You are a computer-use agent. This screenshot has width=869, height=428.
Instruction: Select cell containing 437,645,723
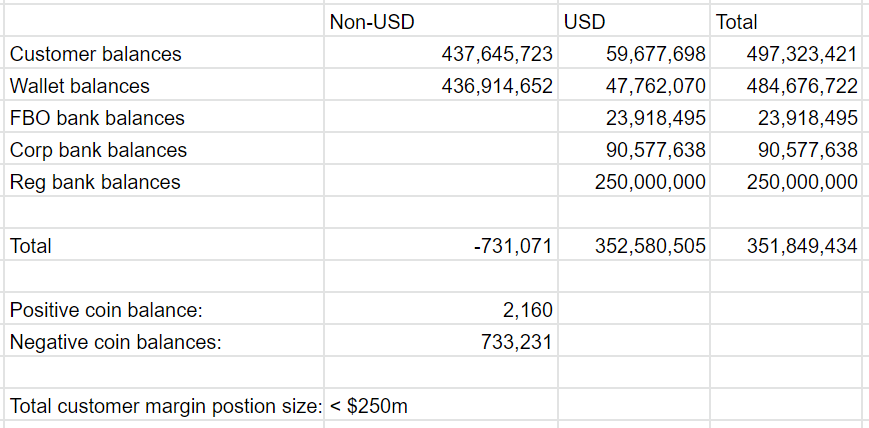497,54
